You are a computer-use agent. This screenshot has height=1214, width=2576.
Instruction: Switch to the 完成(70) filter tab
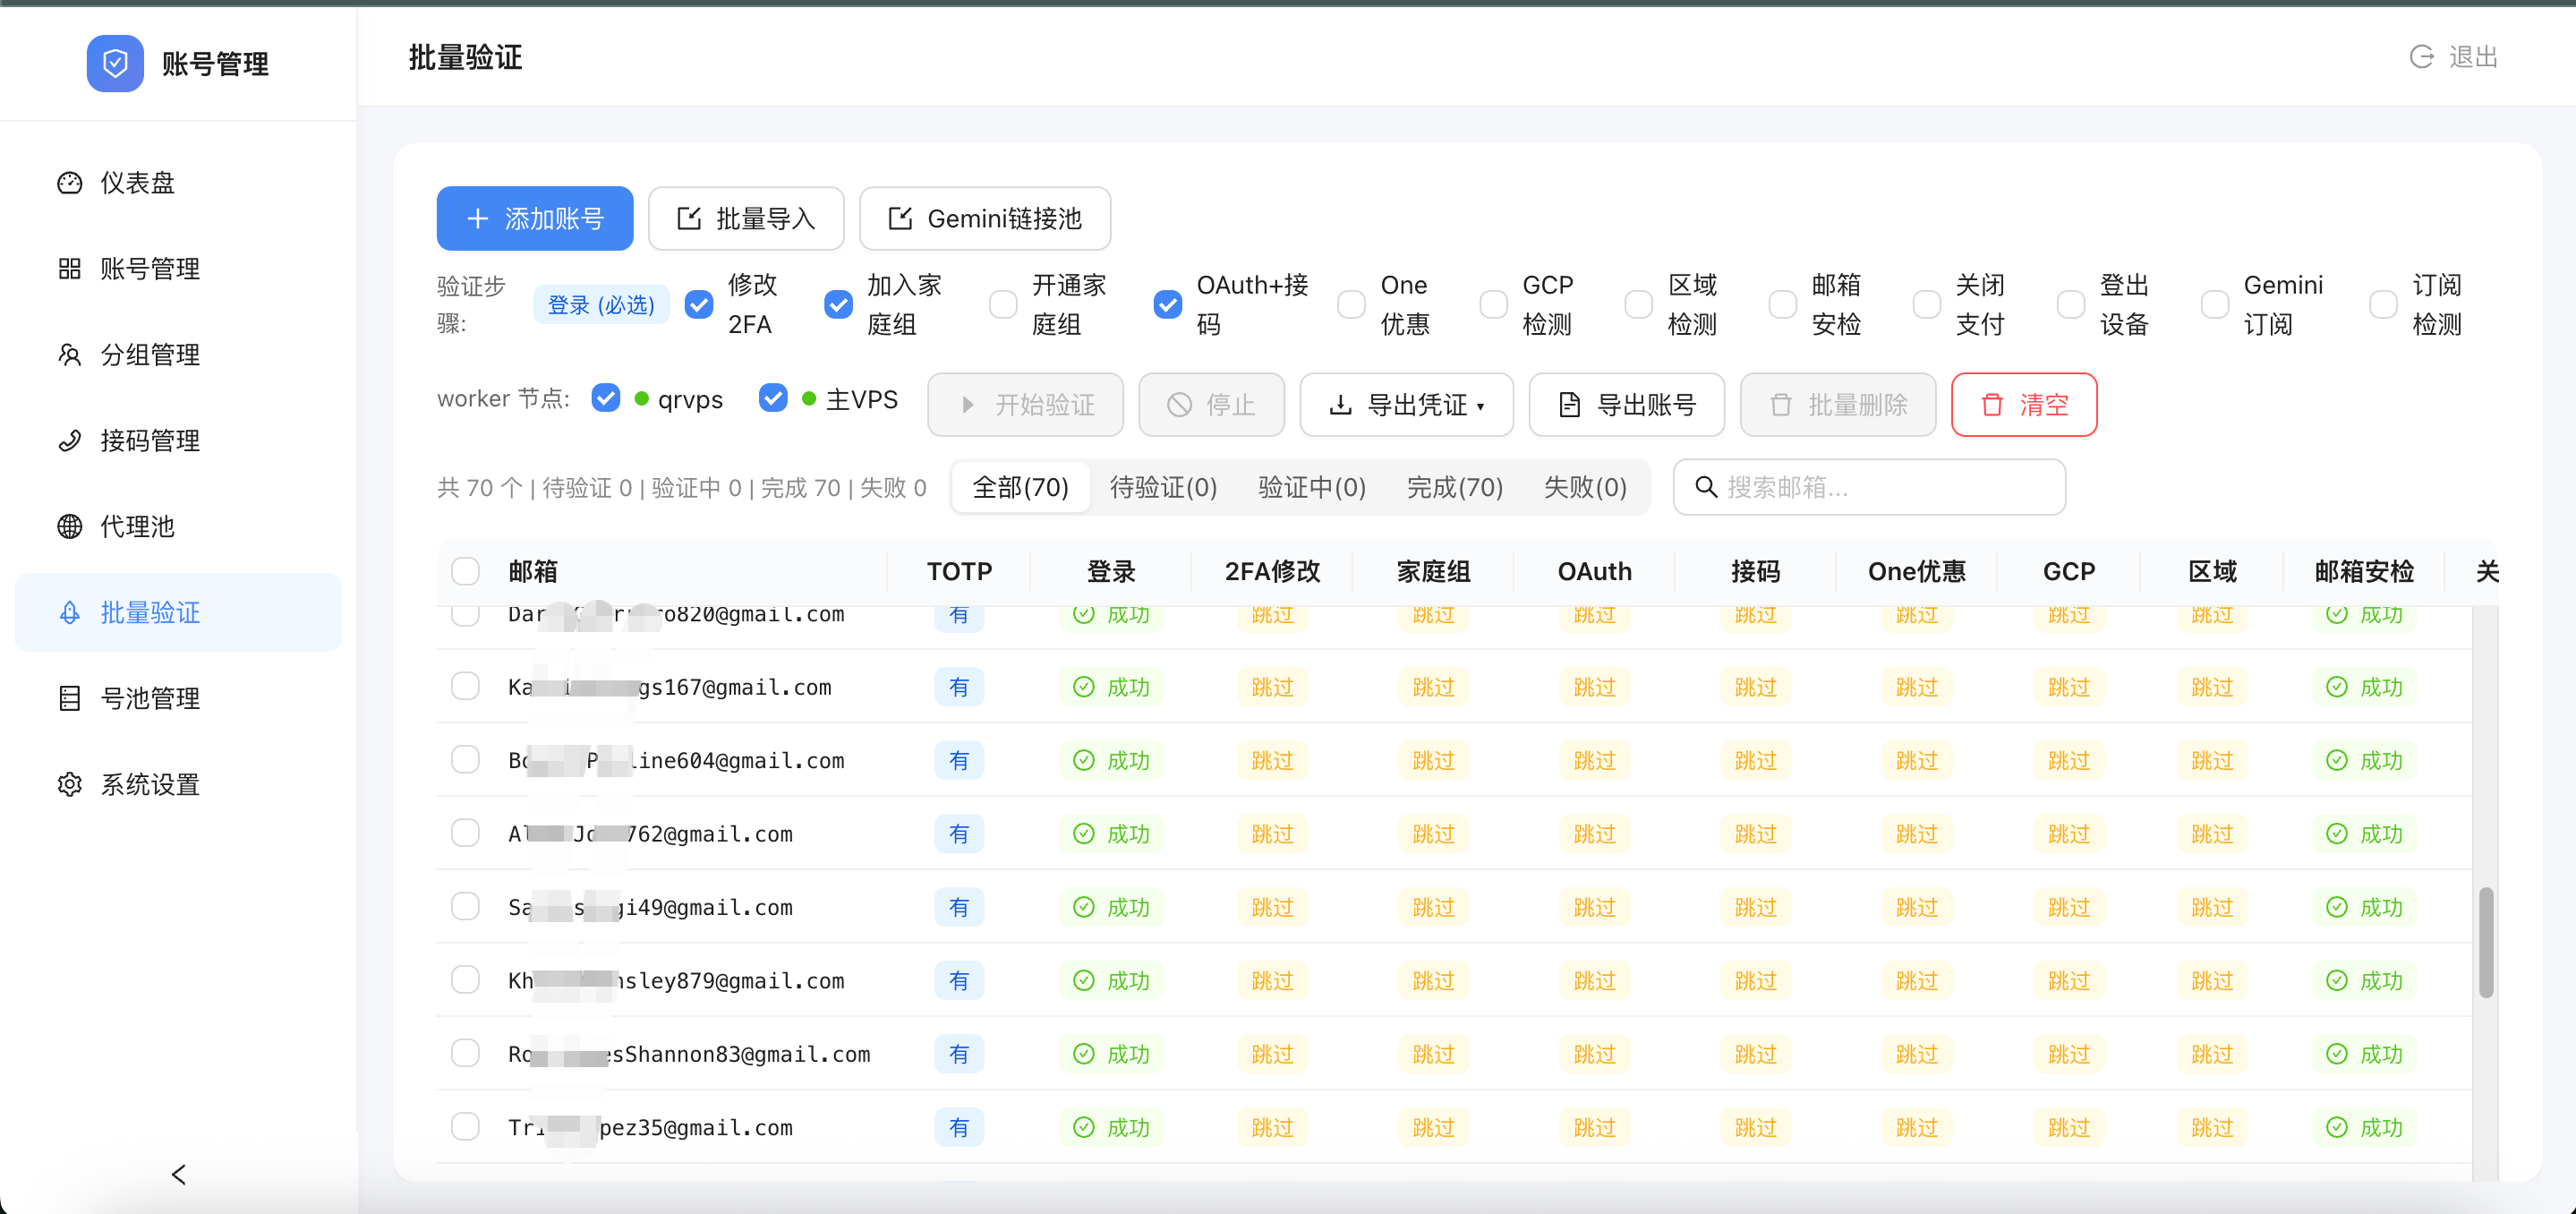[1454, 487]
